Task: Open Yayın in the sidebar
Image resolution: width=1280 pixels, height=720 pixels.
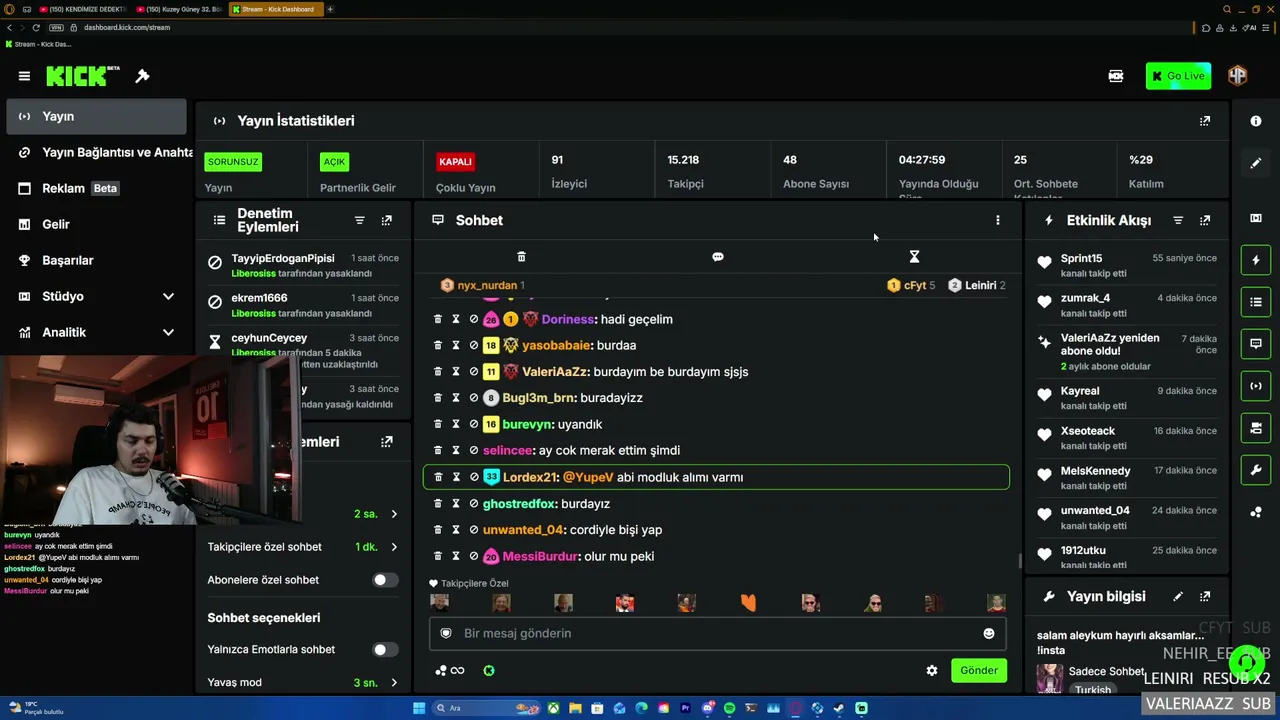Action: (97, 116)
